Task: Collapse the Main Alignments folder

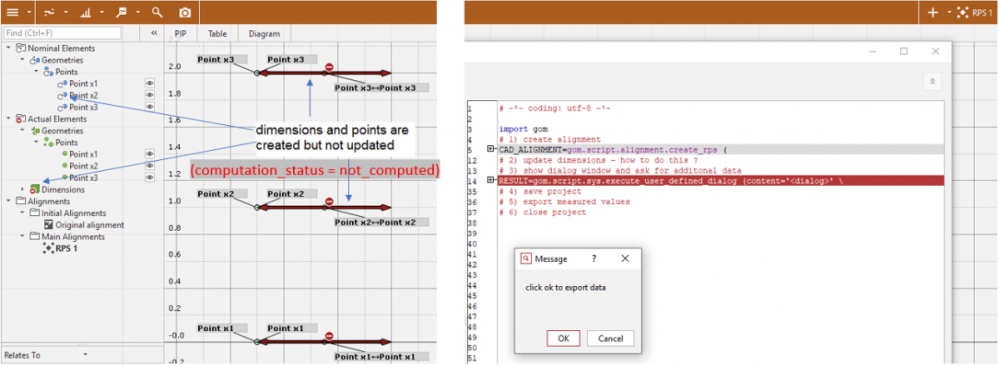Action: (22, 237)
